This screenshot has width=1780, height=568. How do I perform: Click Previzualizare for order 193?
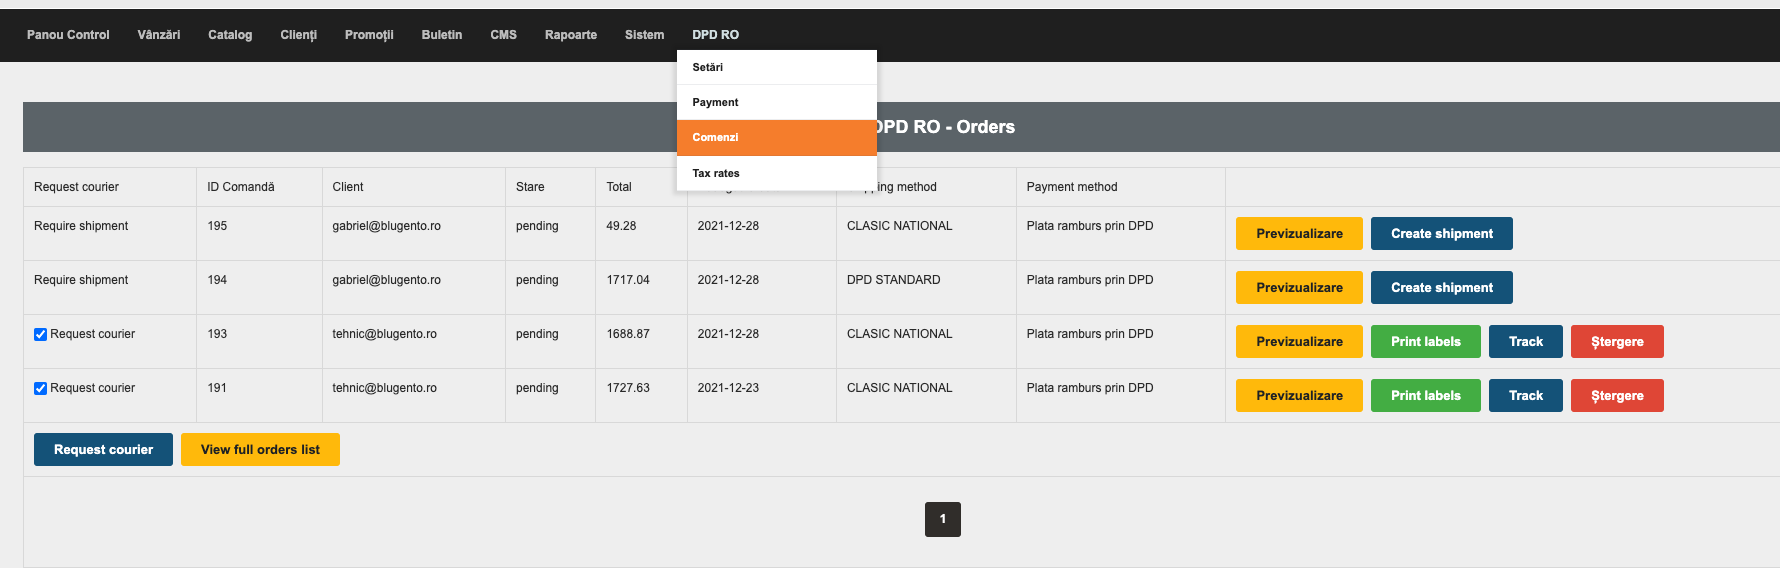click(x=1299, y=342)
